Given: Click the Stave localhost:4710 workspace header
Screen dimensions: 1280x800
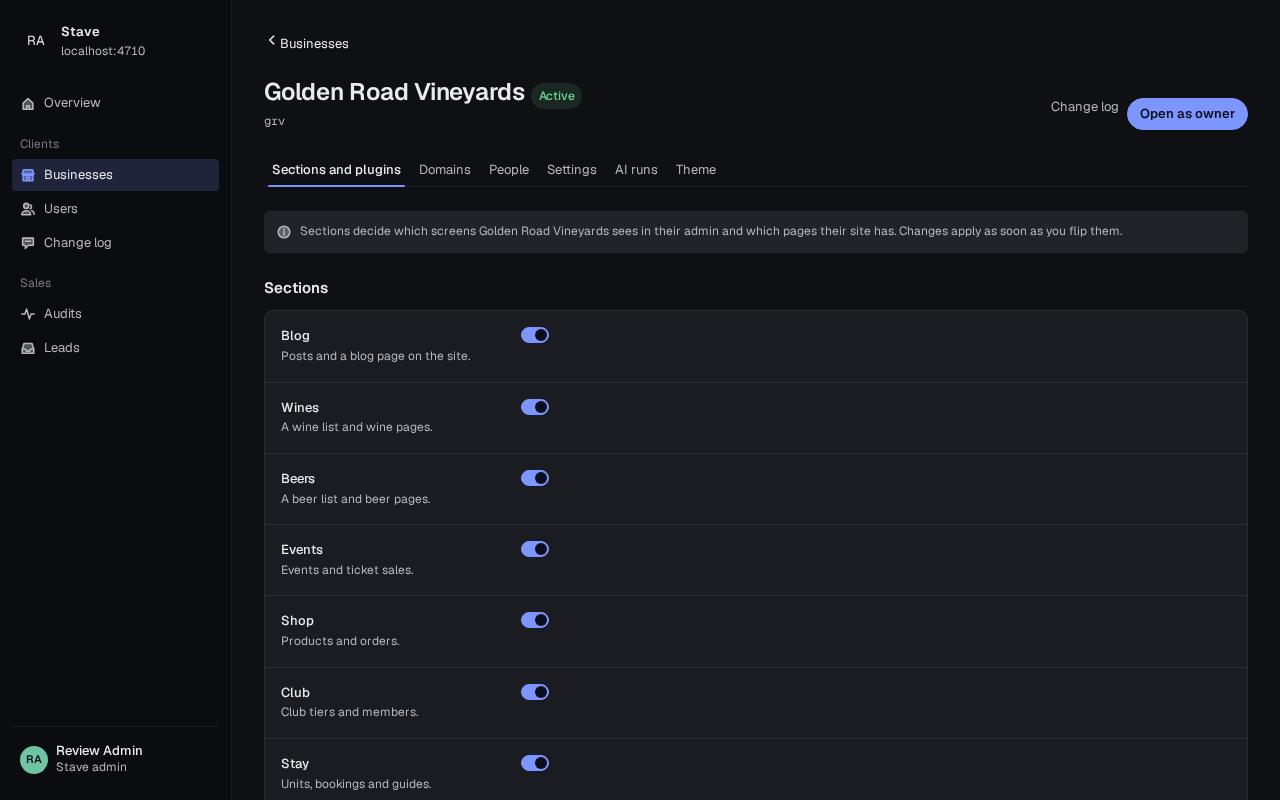Looking at the screenshot, I should pos(115,41).
